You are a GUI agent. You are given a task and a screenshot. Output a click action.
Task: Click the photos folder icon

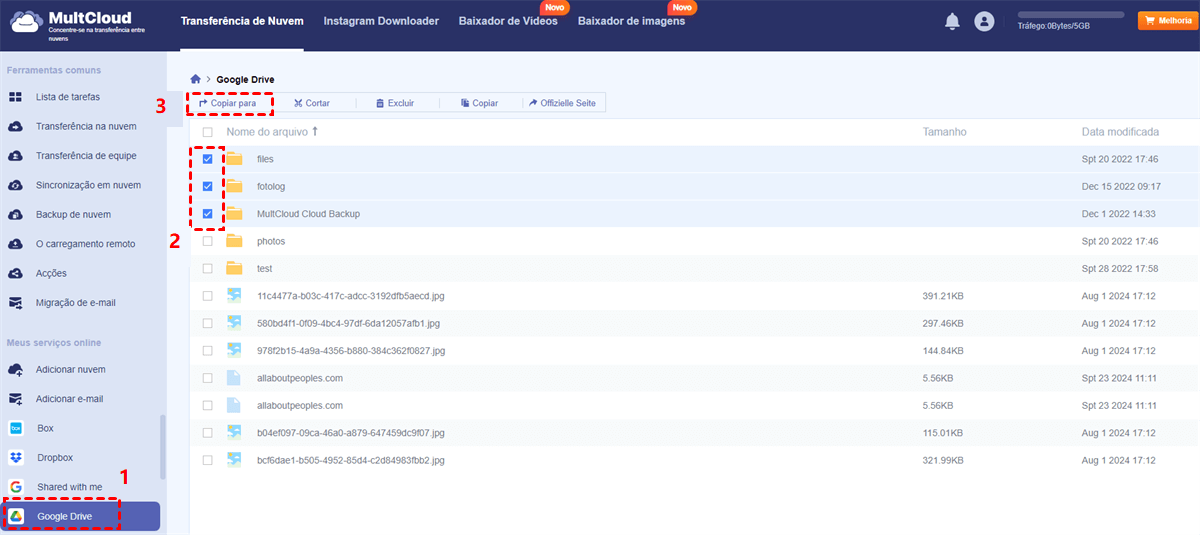click(234, 241)
